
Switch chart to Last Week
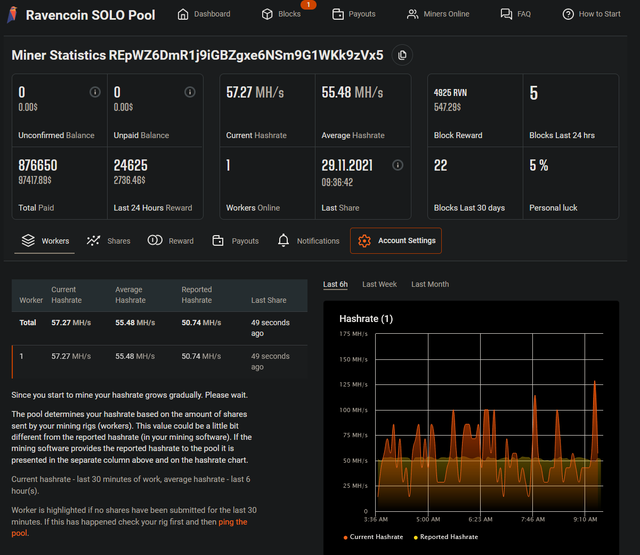[x=379, y=284]
